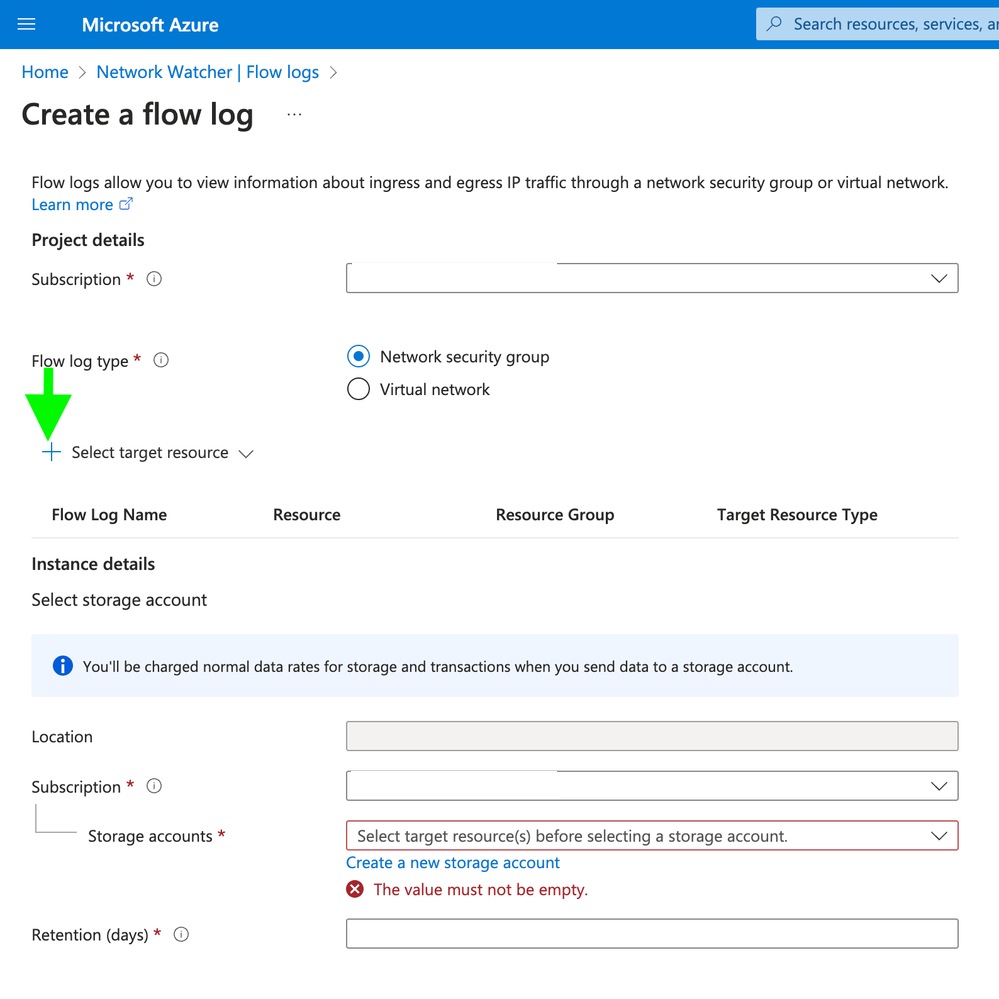Click the external link icon after Learn more
The image size is (999, 999).
point(126,204)
